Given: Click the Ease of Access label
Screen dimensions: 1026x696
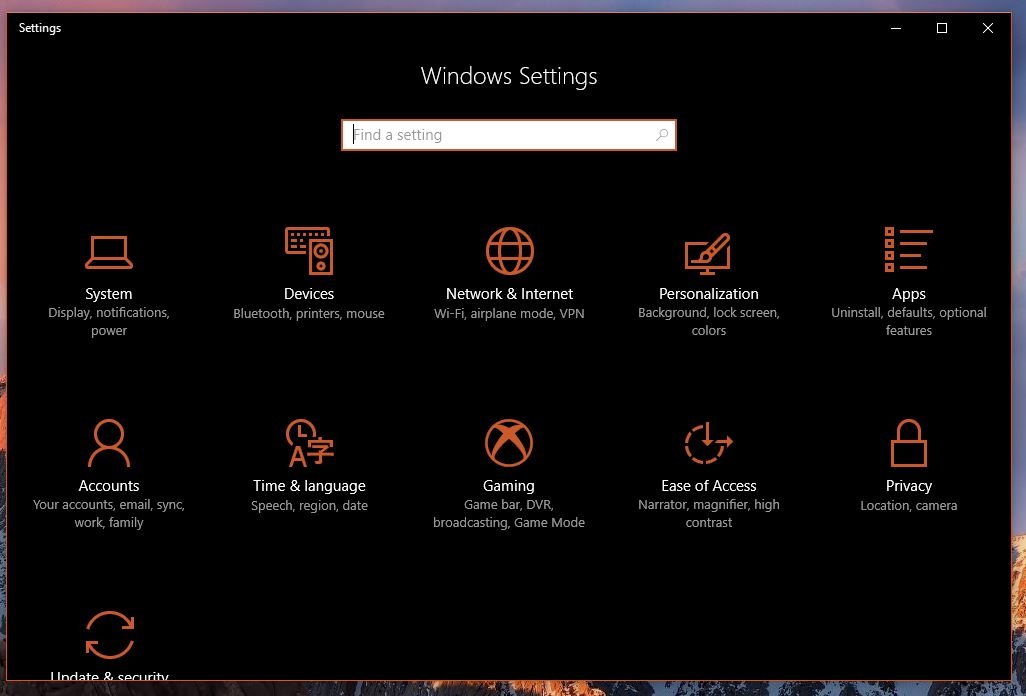Looking at the screenshot, I should 709,485.
